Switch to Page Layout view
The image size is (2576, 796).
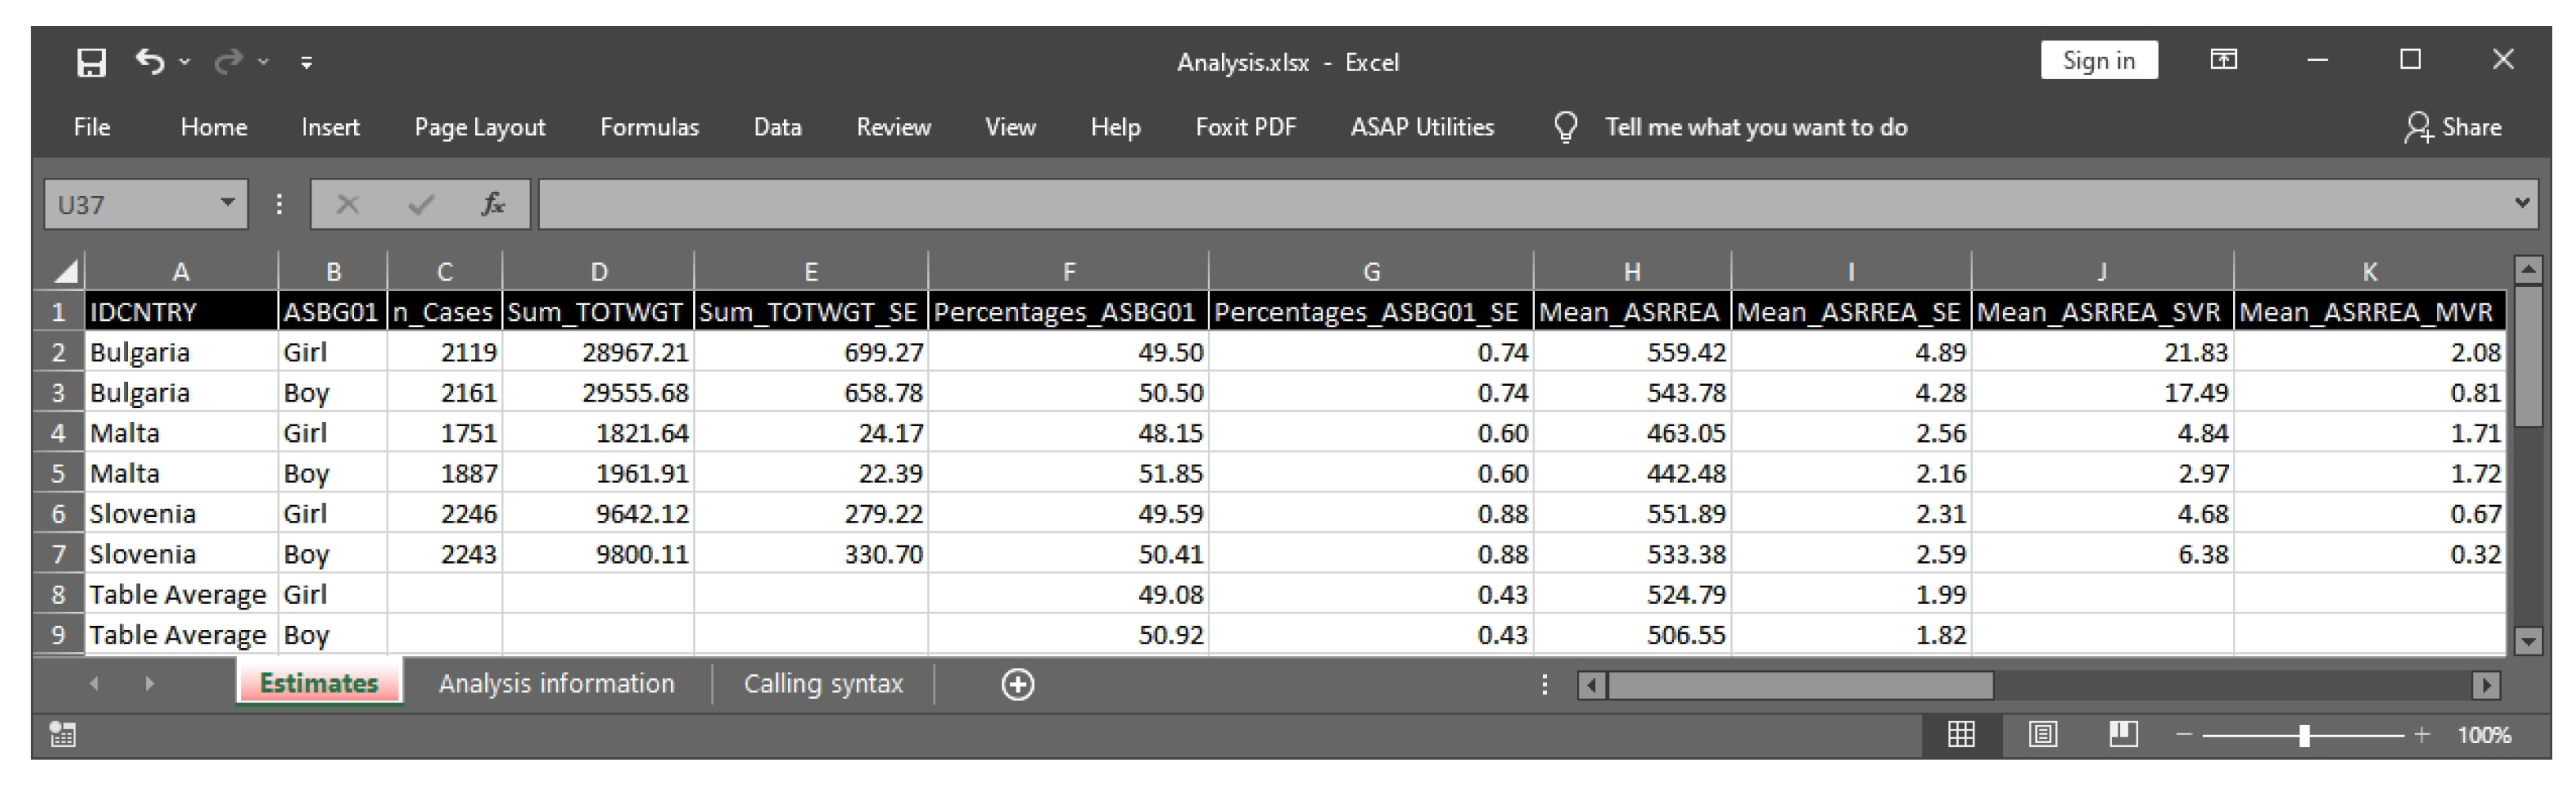click(2042, 735)
